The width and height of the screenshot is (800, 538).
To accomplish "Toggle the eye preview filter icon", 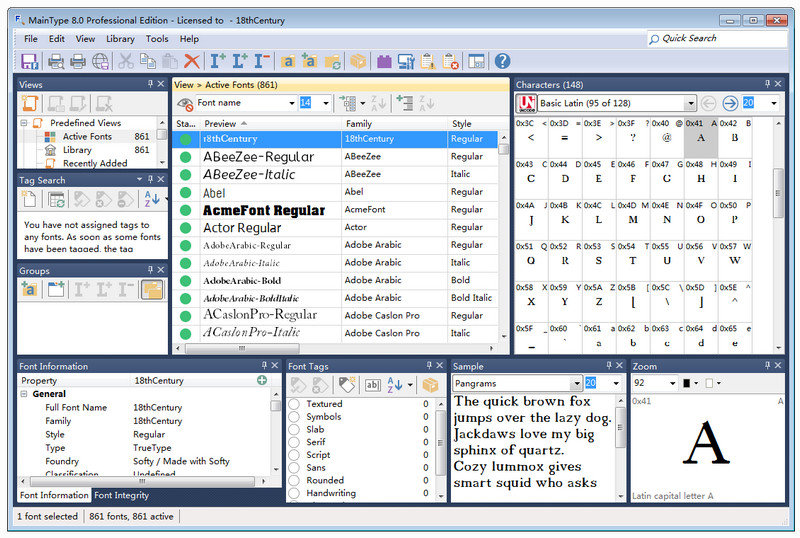I will click(184, 103).
